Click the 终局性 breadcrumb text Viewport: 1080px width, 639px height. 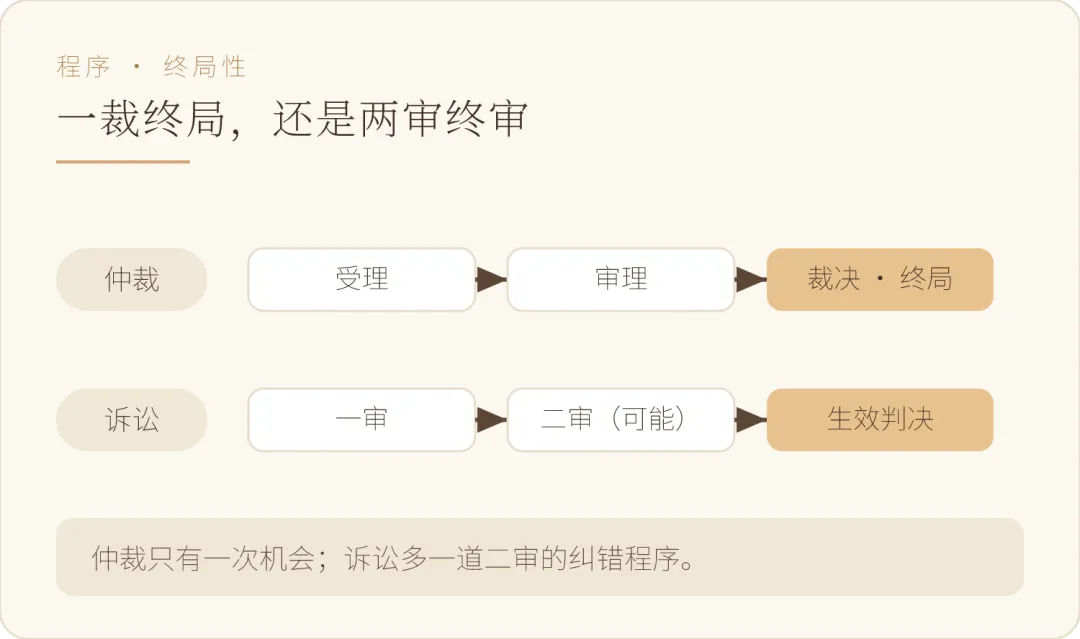click(x=205, y=67)
